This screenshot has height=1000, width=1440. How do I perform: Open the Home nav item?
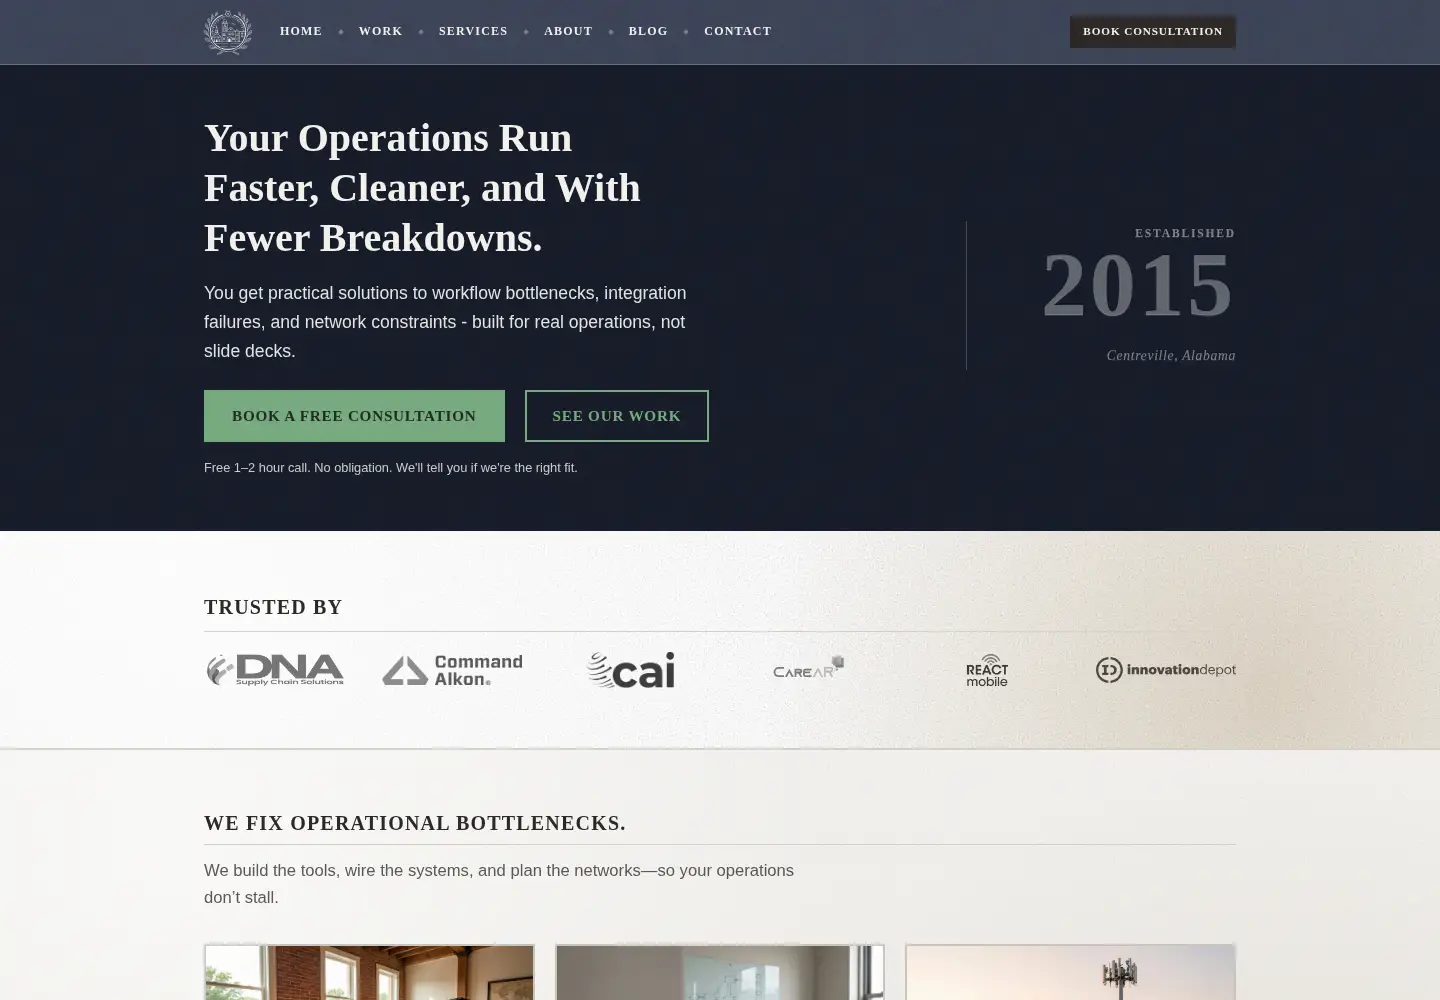click(301, 31)
